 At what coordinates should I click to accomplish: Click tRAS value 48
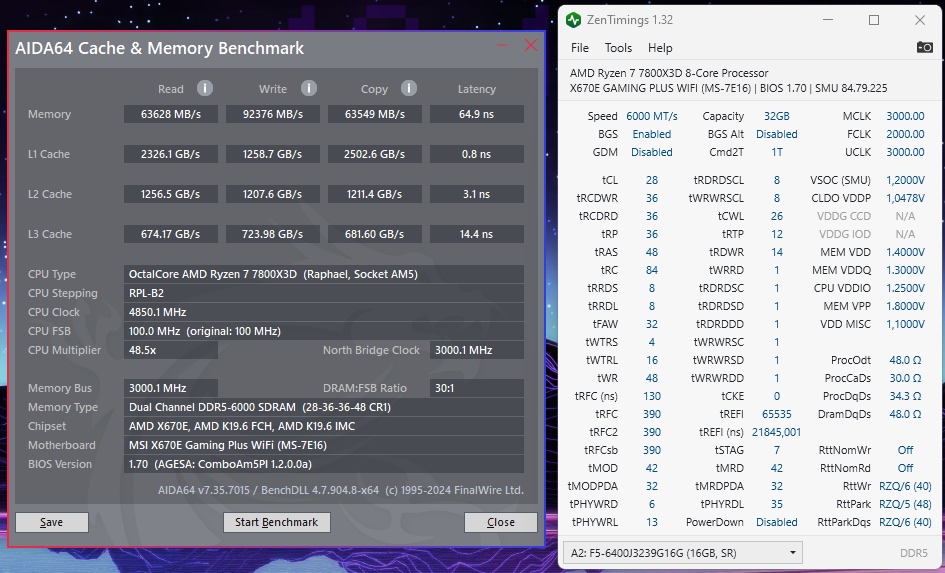pyautogui.click(x=651, y=252)
